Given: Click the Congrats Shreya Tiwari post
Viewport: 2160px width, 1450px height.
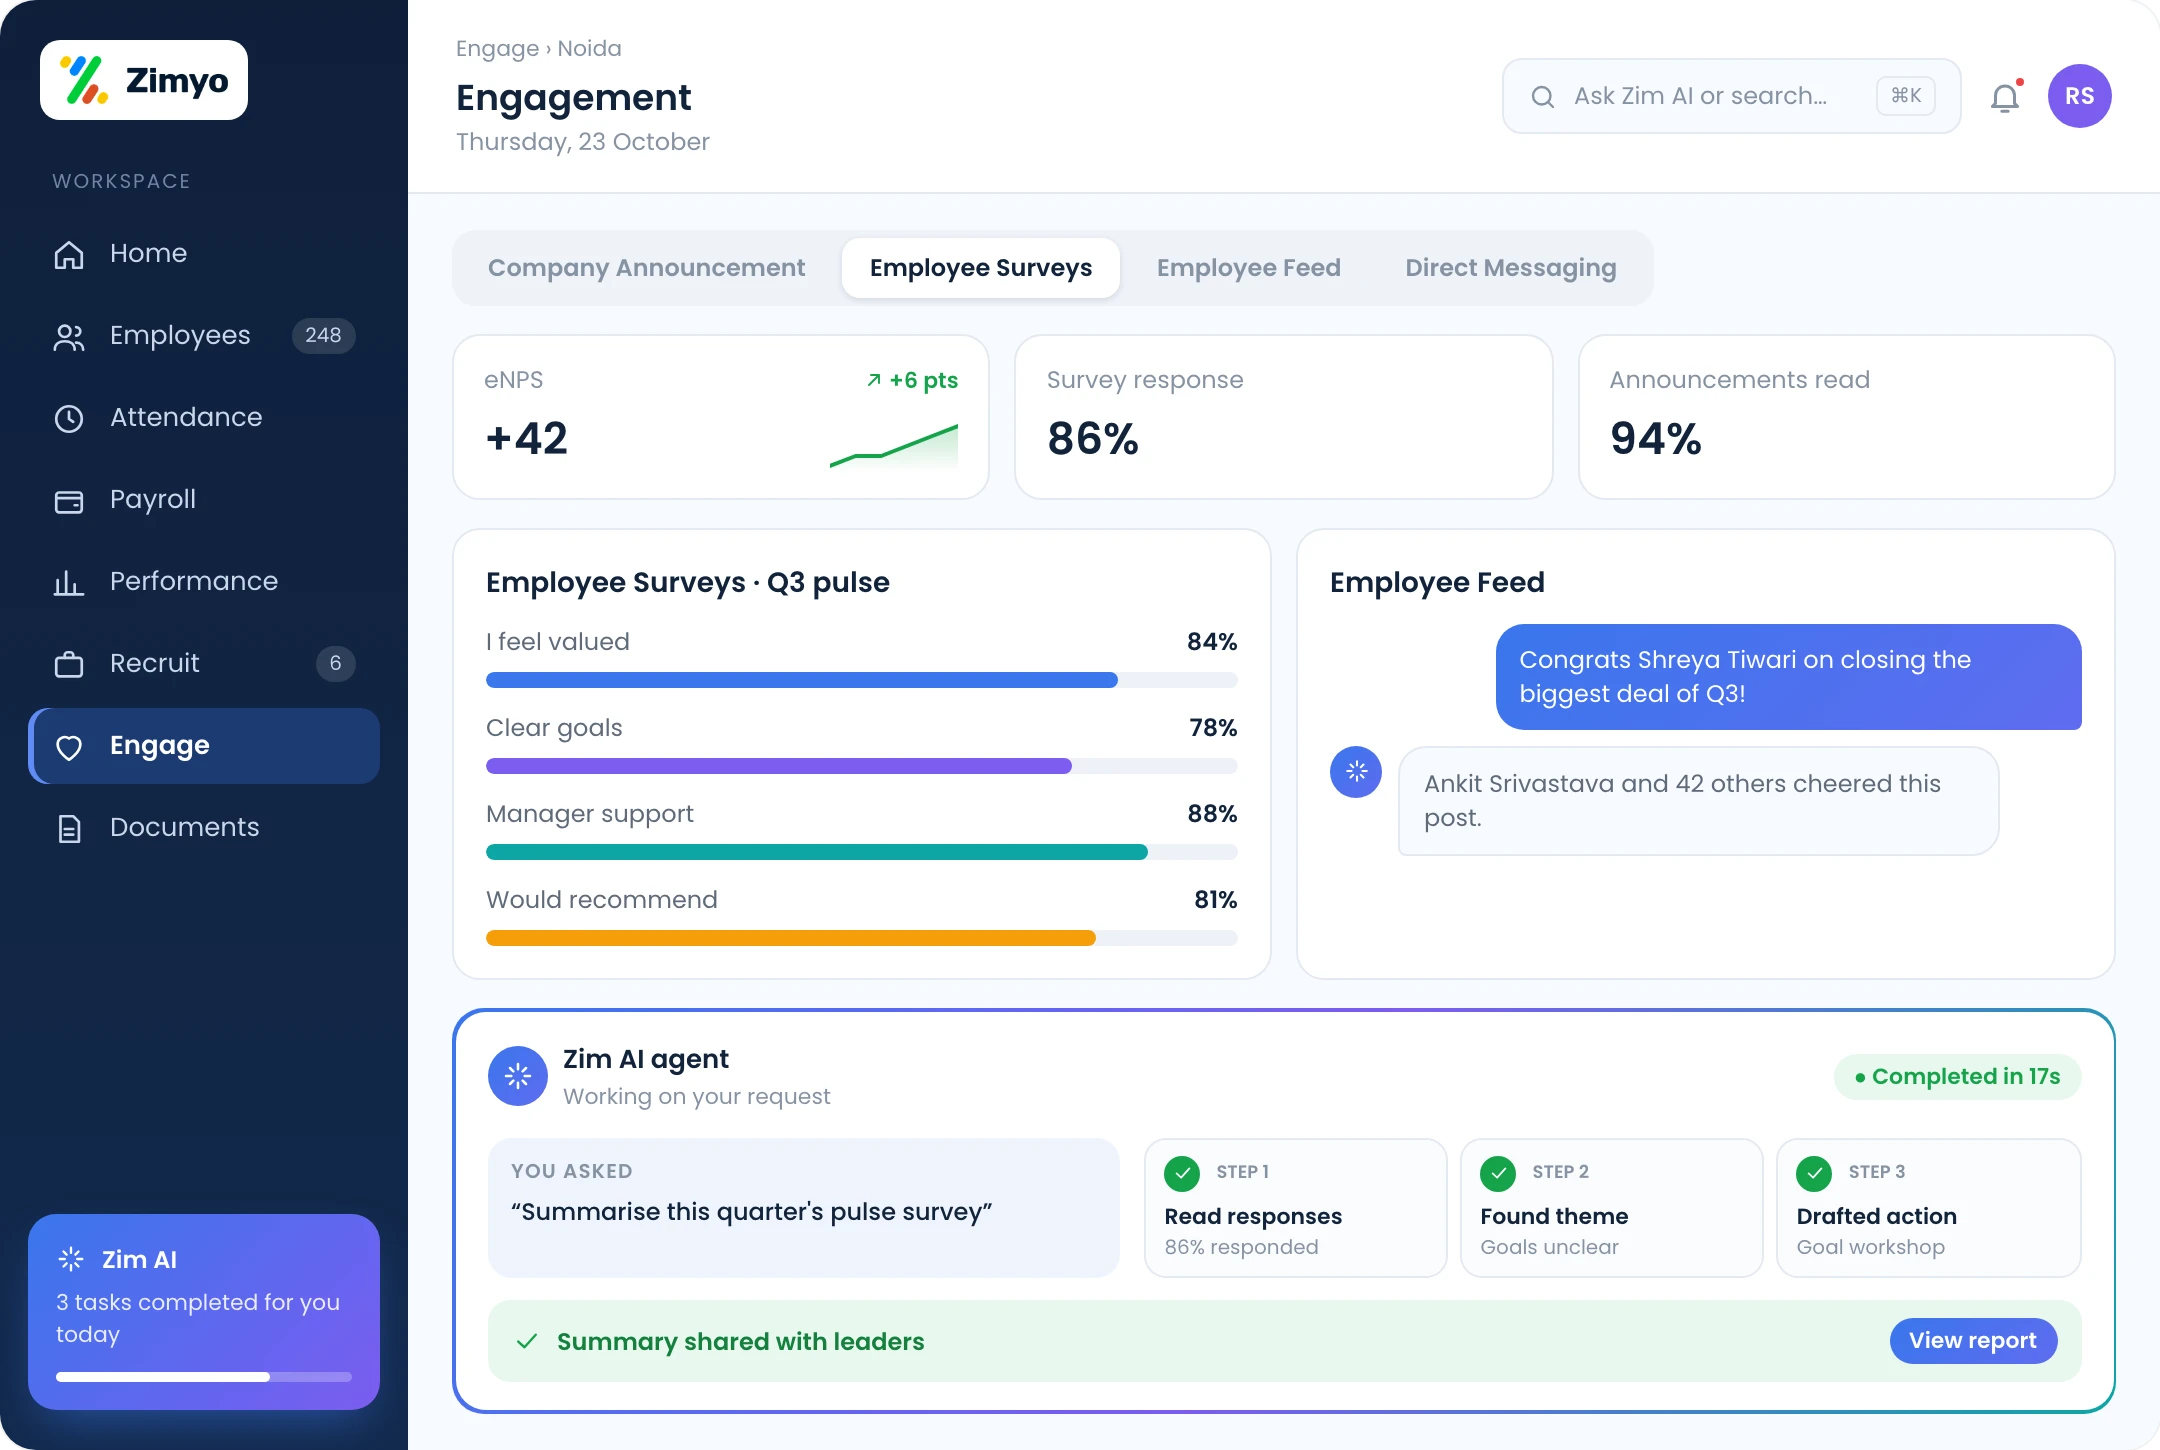Looking at the screenshot, I should pos(1788,677).
